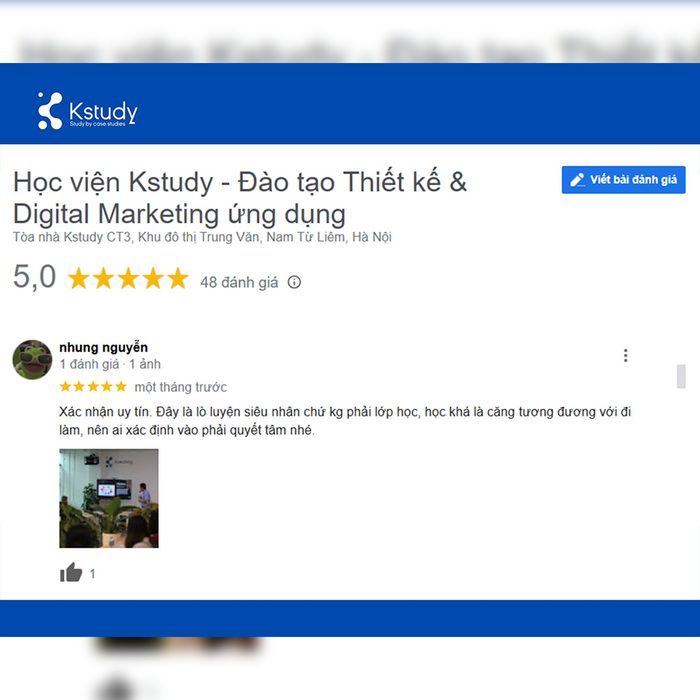Click the review list scrollbar thumb
The image size is (700, 700).
point(681,376)
